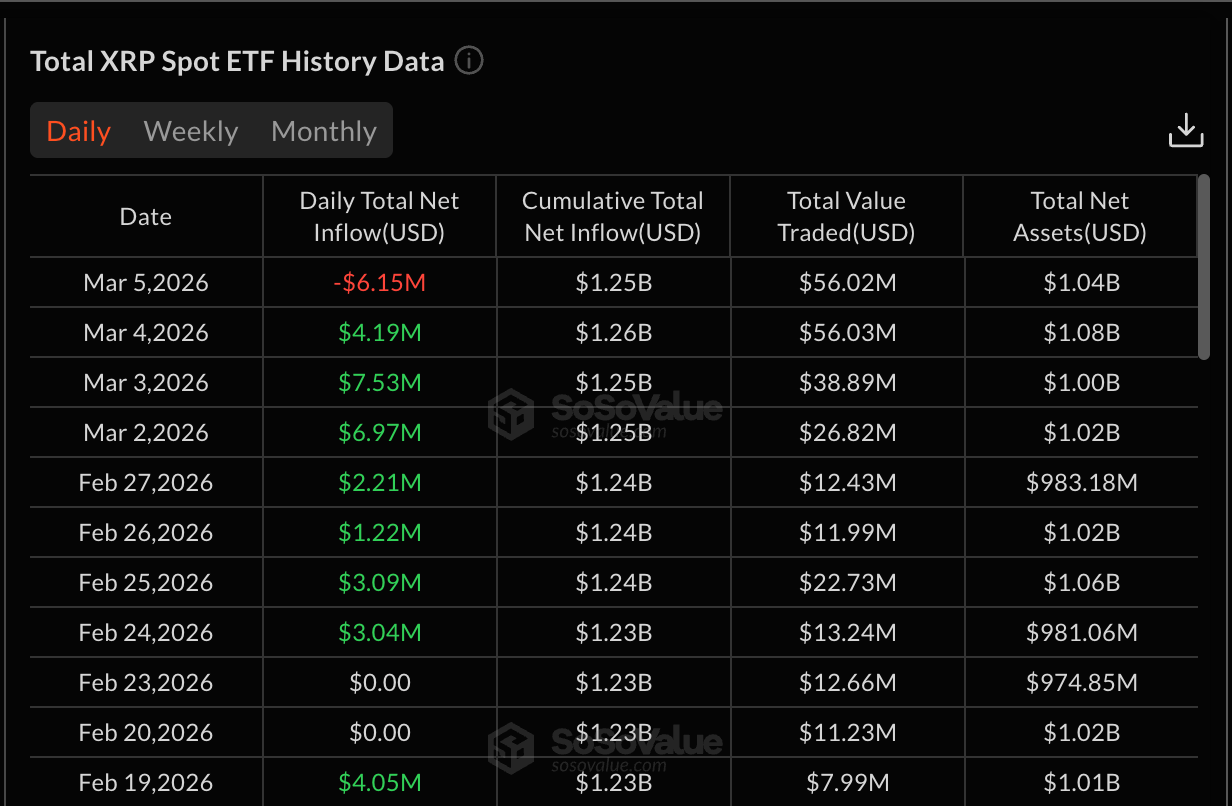Switch to the Monthly tab
This screenshot has height=806, width=1232.
click(x=324, y=131)
